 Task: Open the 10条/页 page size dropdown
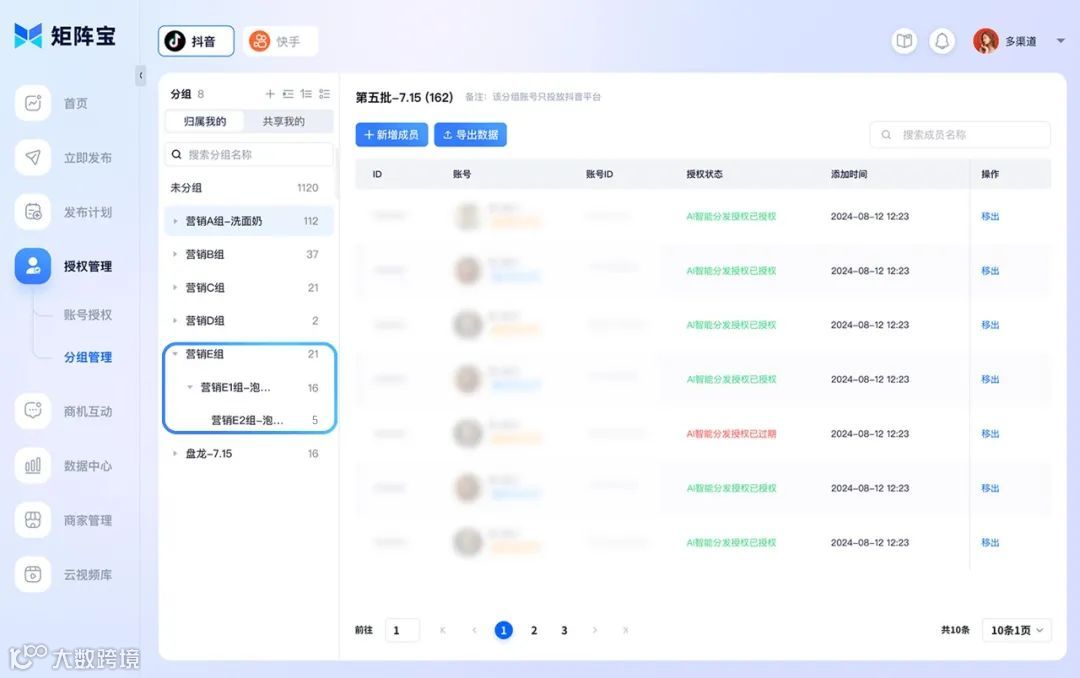1015,630
